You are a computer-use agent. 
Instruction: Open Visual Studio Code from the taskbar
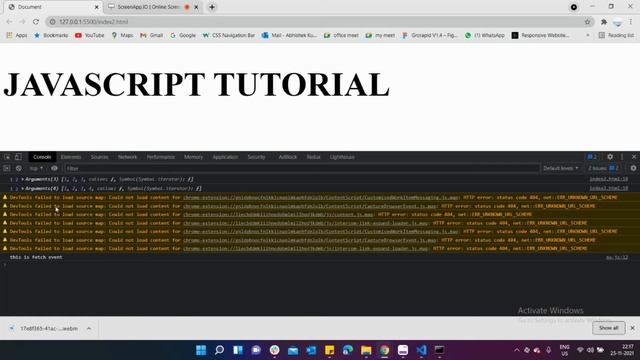[421, 350]
